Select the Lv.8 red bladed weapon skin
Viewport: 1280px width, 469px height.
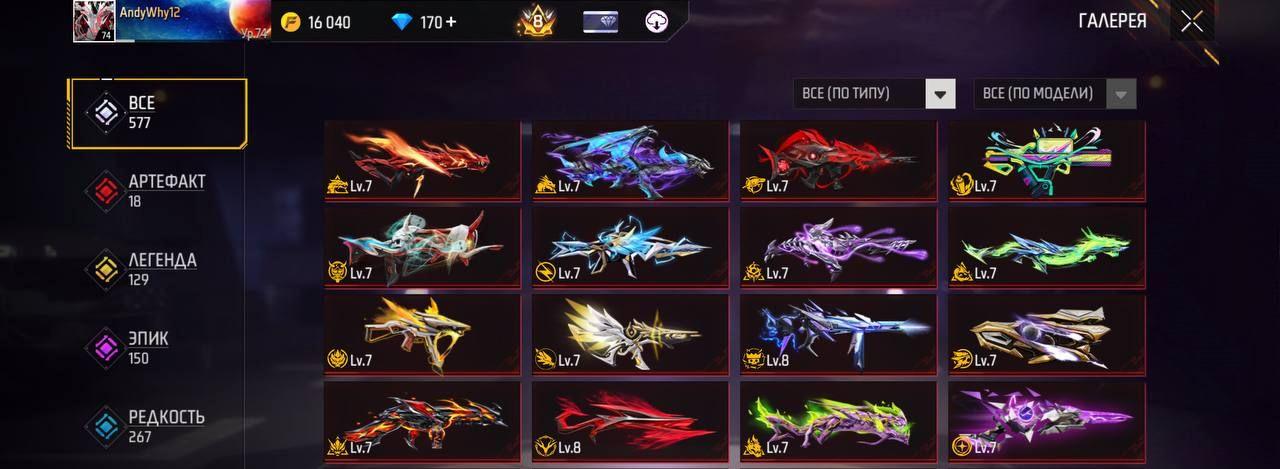[630, 419]
